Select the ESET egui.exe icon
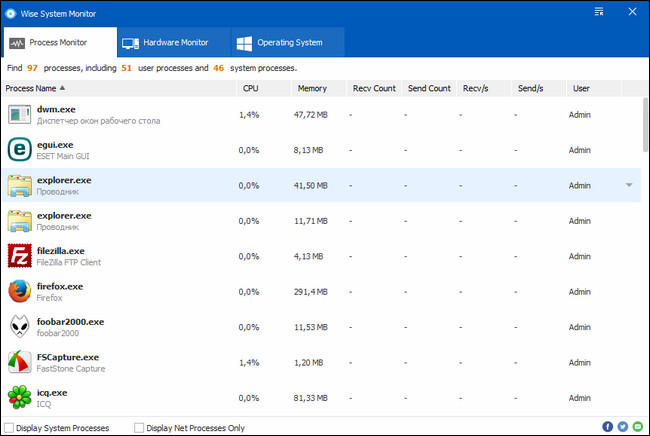 click(20, 150)
